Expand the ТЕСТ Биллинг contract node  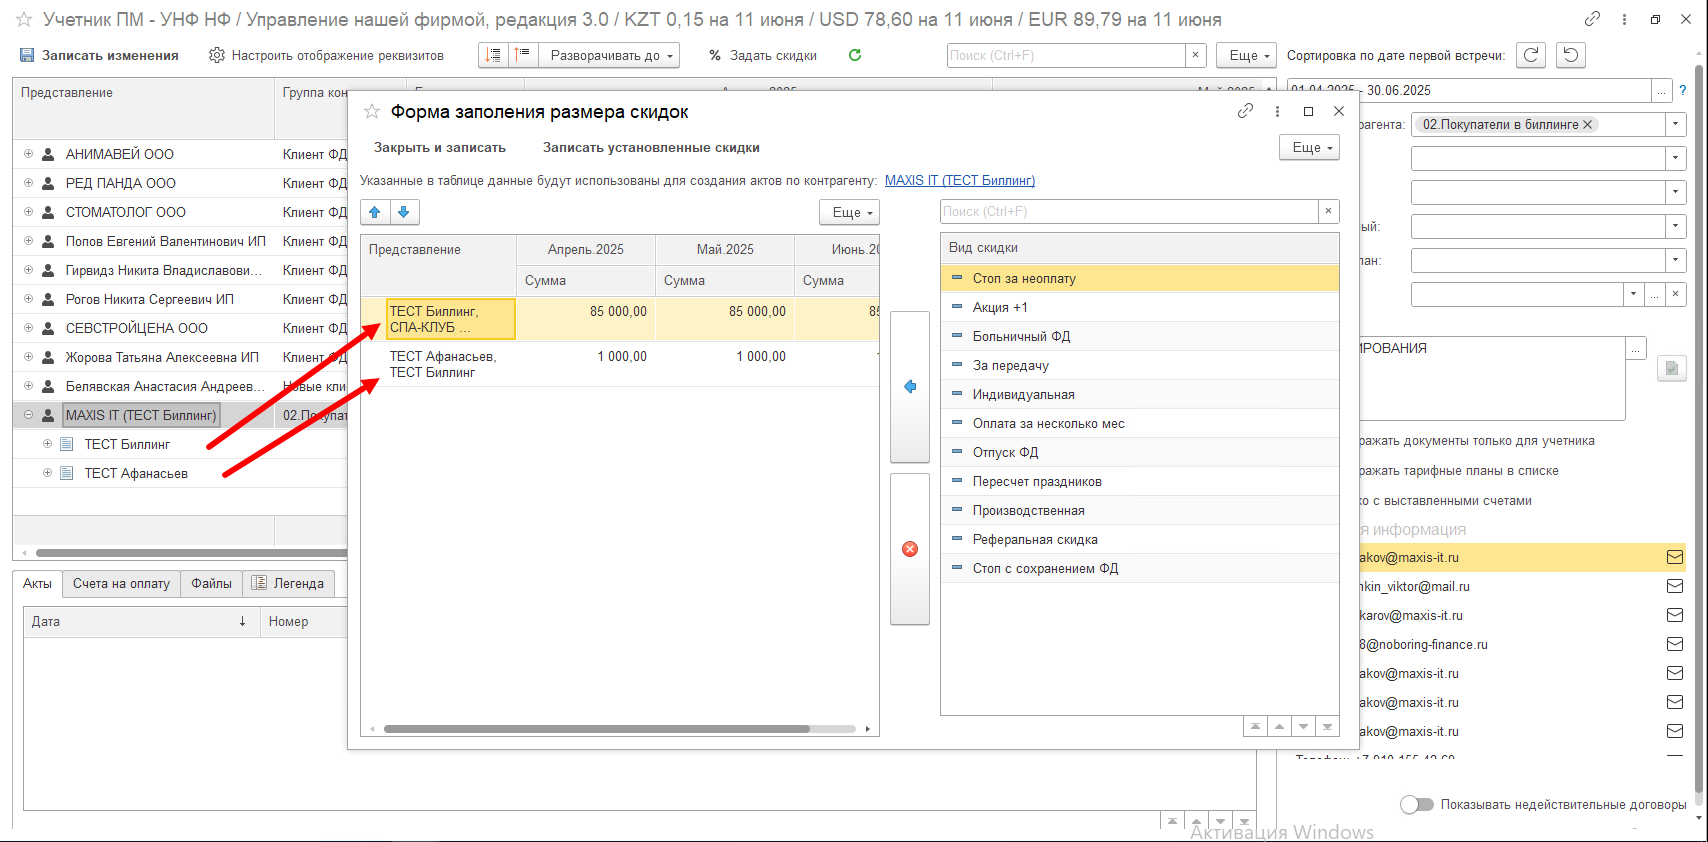(47, 444)
